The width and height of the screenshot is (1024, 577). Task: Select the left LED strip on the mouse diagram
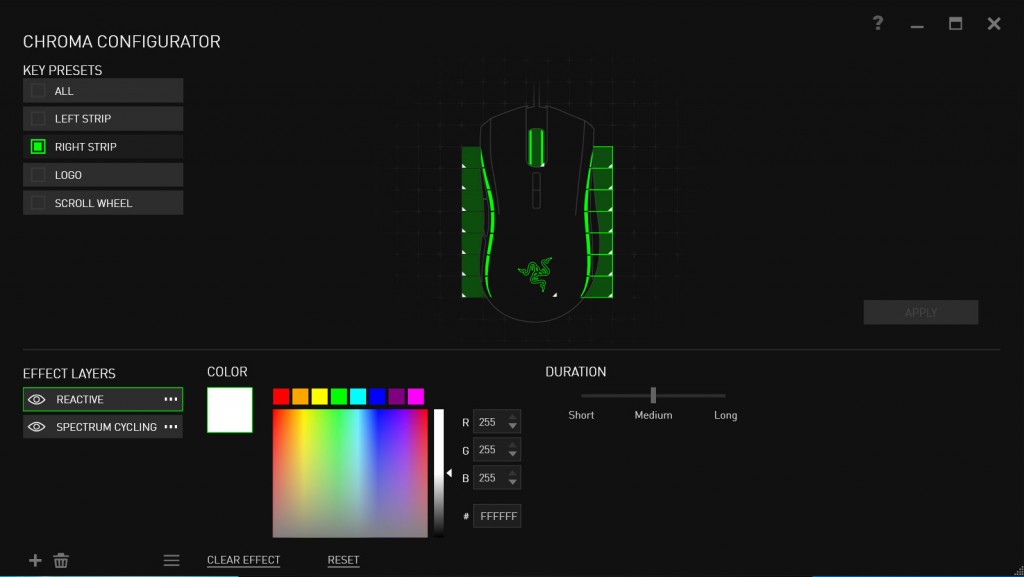coord(477,222)
